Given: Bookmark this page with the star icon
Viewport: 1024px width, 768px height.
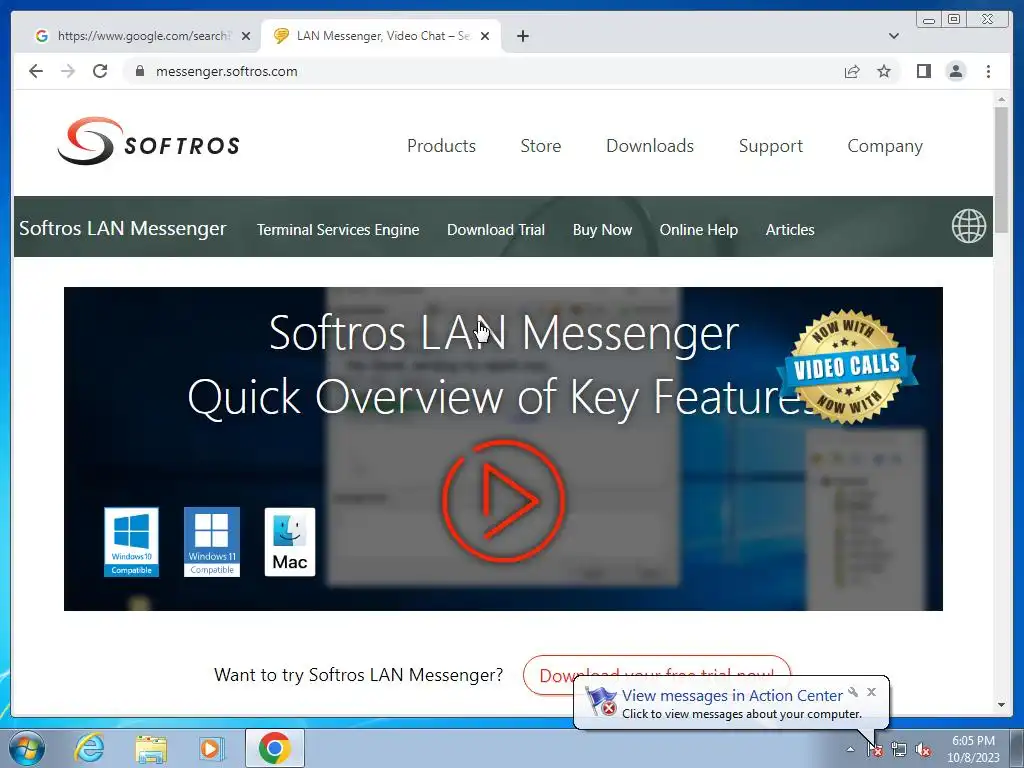Looking at the screenshot, I should pyautogui.click(x=884, y=71).
